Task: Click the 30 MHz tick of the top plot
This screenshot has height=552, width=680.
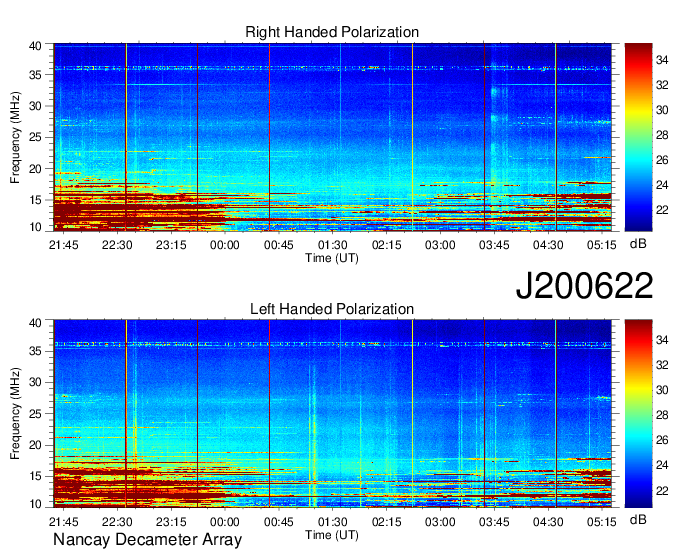Action: tap(35, 106)
